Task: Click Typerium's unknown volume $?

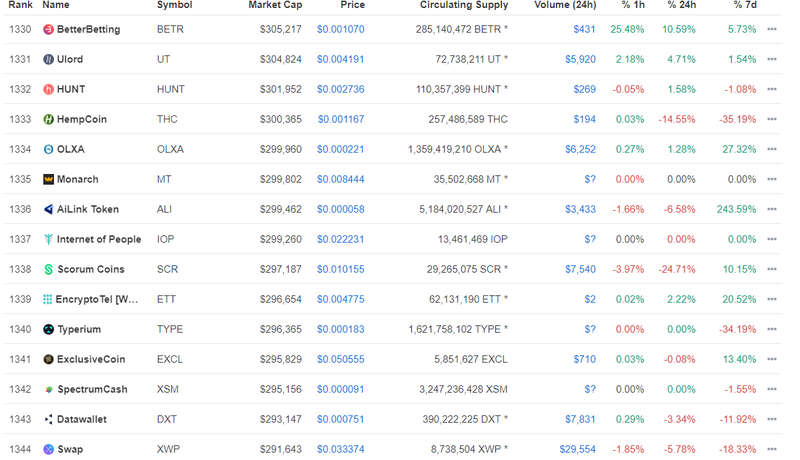Action: point(590,329)
